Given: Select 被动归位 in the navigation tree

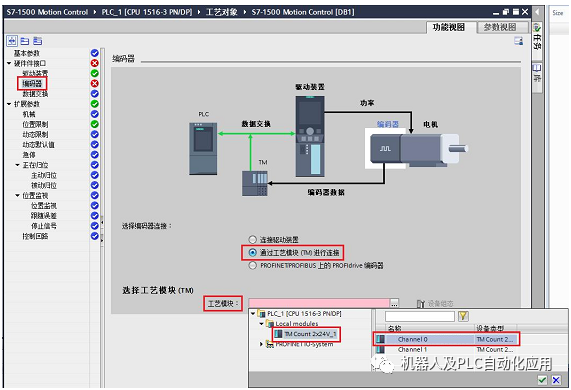Looking at the screenshot, I should (x=44, y=185).
